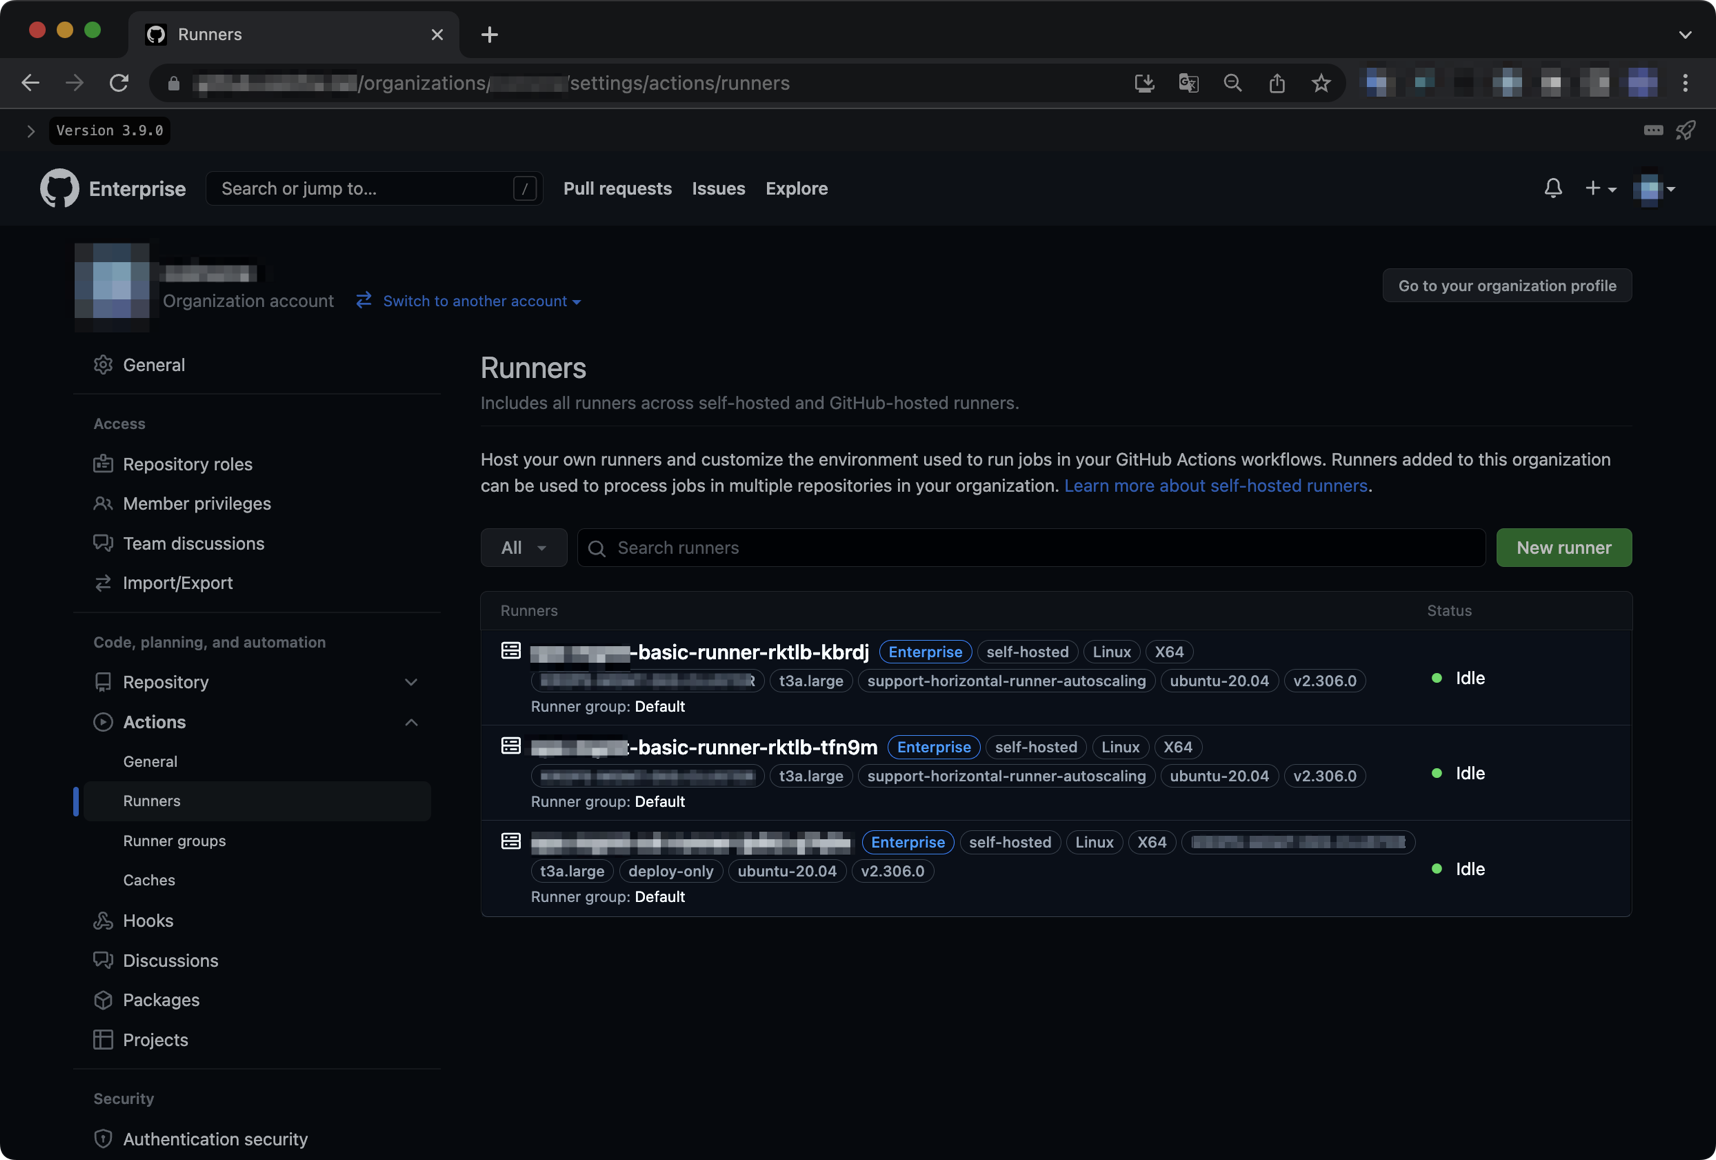This screenshot has width=1716, height=1160.
Task: Bookmark this page with the star icon
Action: [1321, 83]
